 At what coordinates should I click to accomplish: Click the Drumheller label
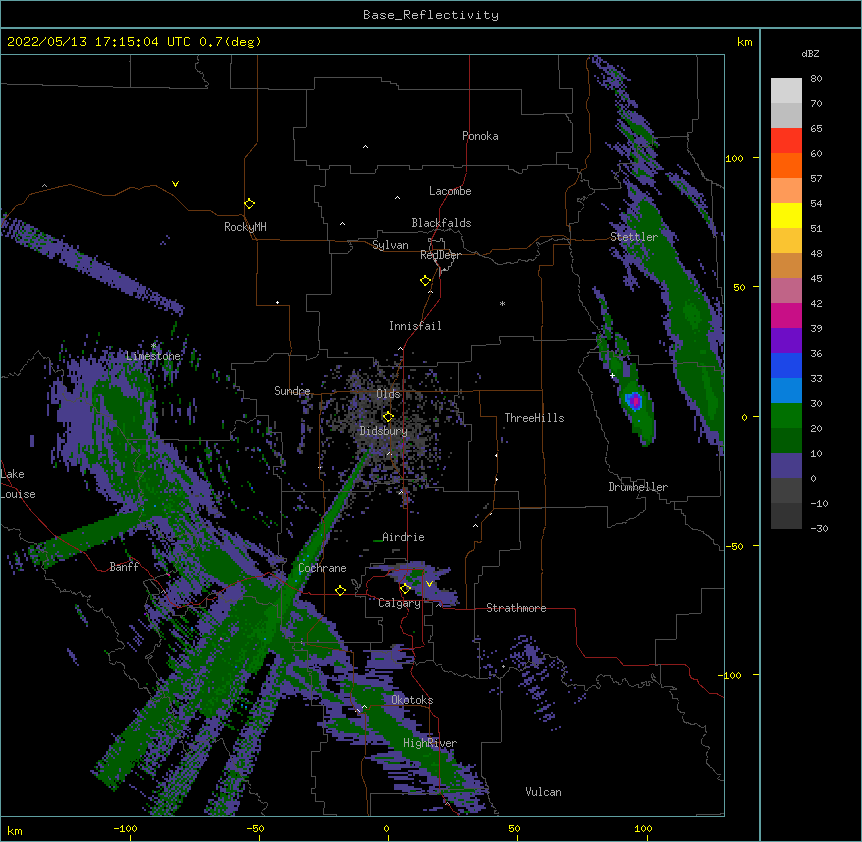(638, 487)
